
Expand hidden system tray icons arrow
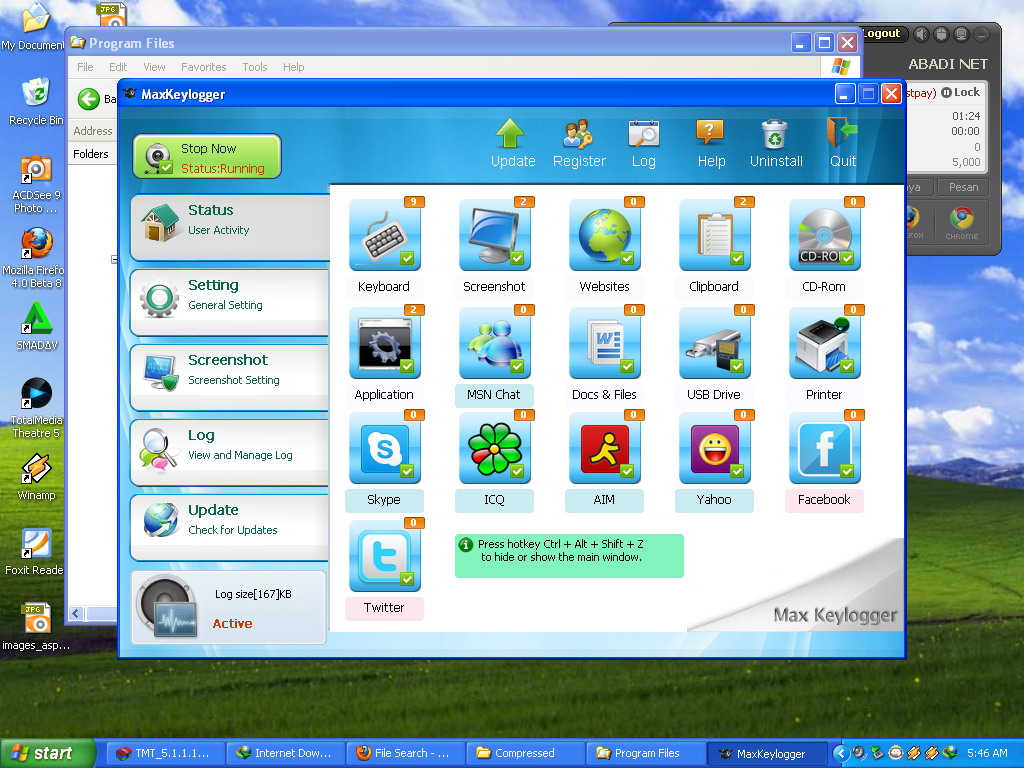(x=840, y=753)
